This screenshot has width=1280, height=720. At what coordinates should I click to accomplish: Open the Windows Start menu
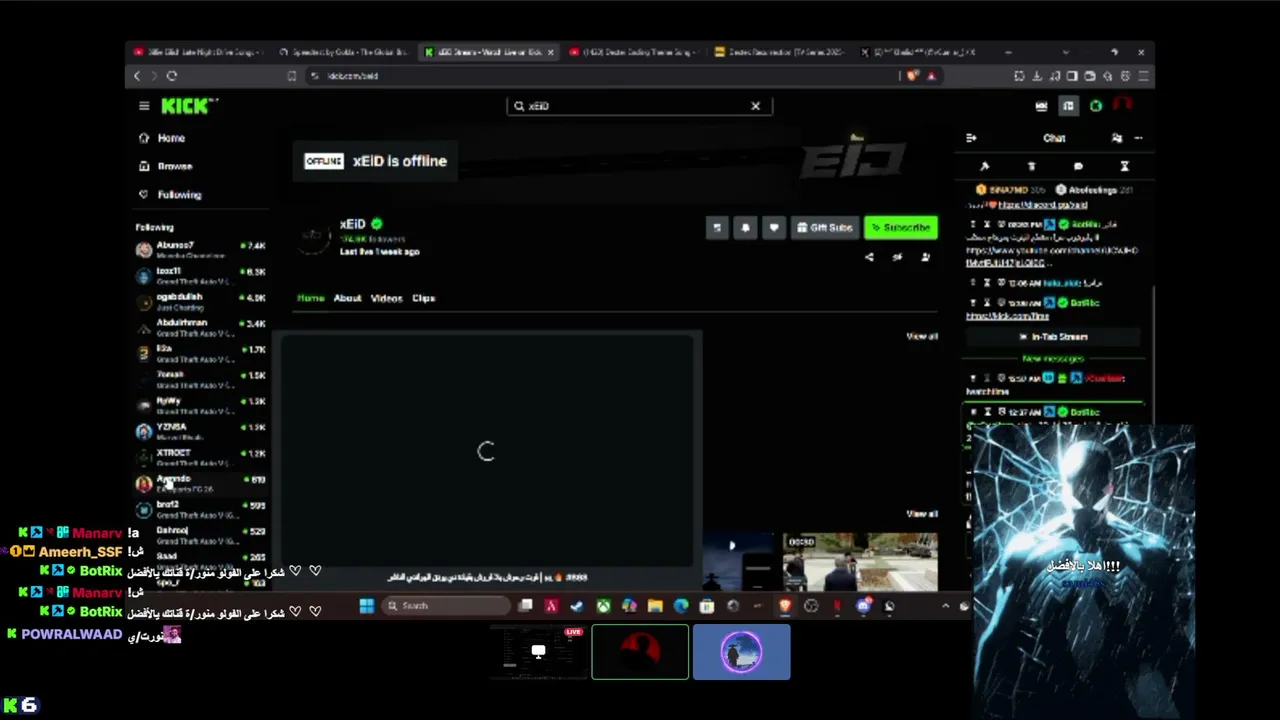(366, 606)
